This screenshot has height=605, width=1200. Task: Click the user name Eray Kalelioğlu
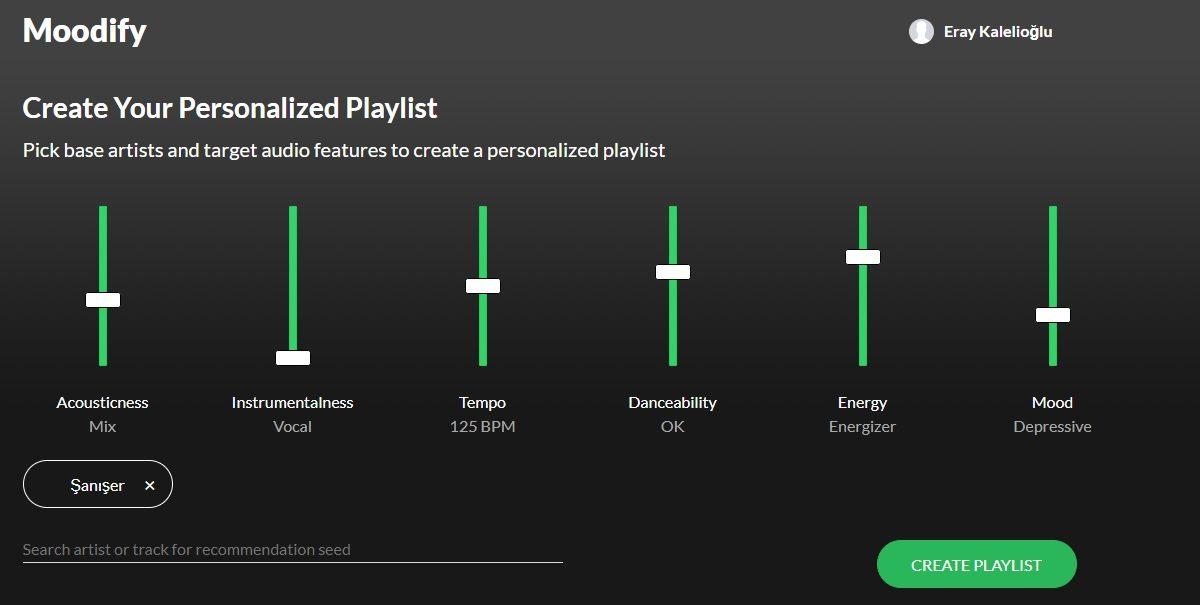click(996, 31)
